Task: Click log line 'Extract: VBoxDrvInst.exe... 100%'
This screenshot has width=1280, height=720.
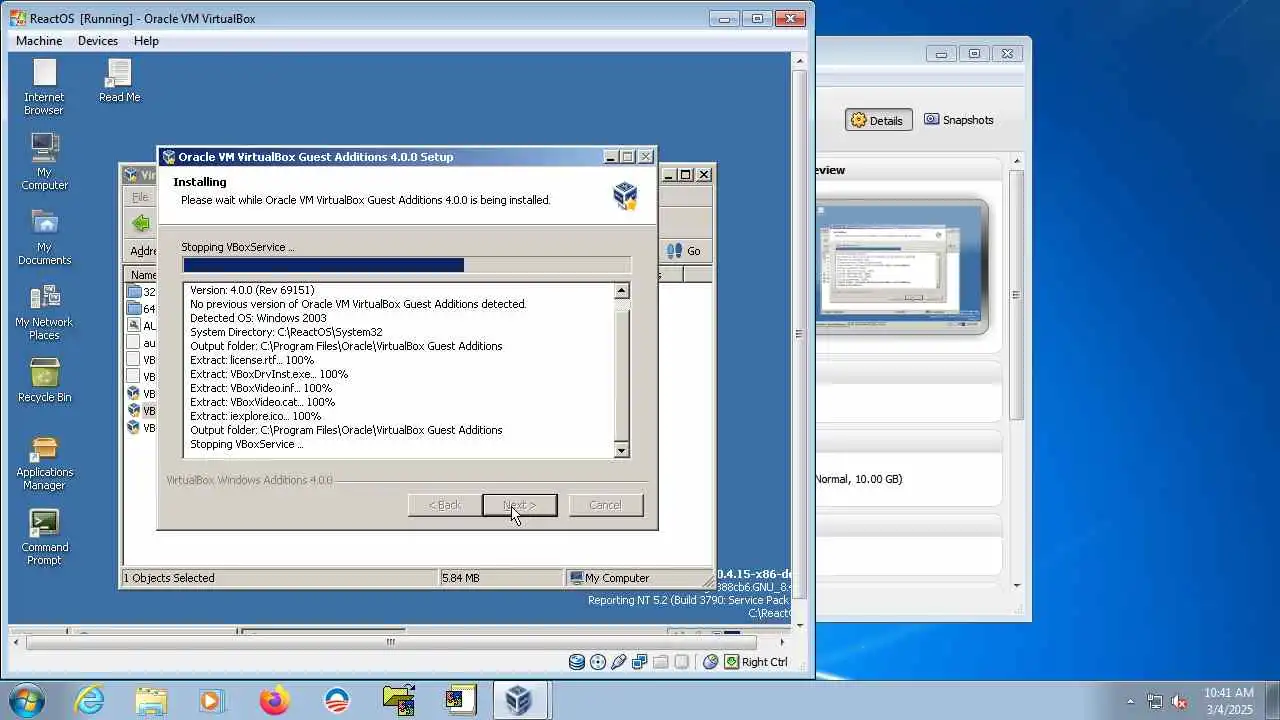Action: [269, 374]
